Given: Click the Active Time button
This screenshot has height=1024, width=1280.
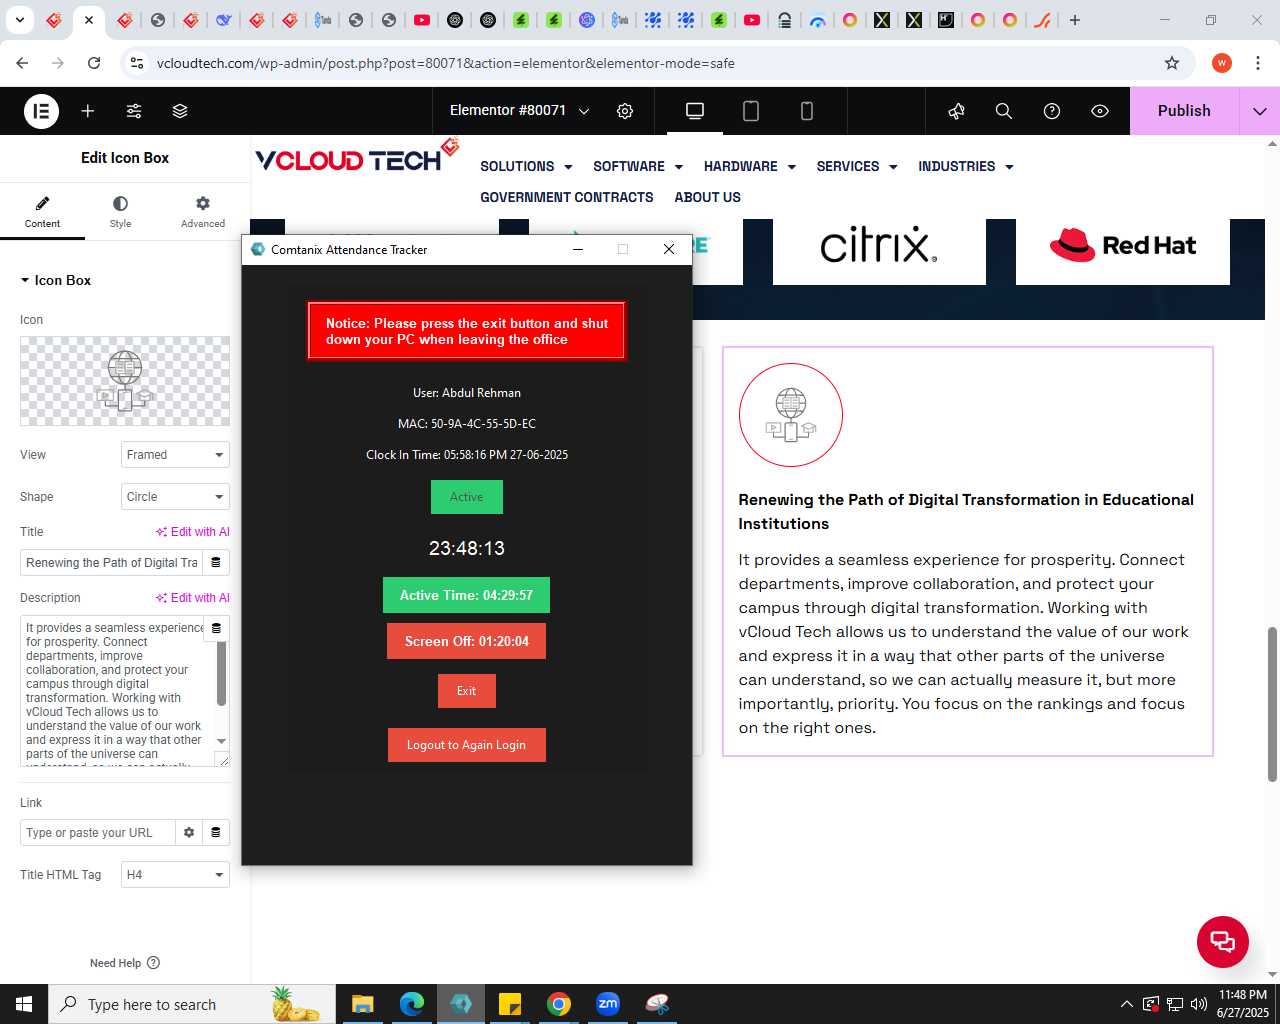Looking at the screenshot, I should point(467,595).
